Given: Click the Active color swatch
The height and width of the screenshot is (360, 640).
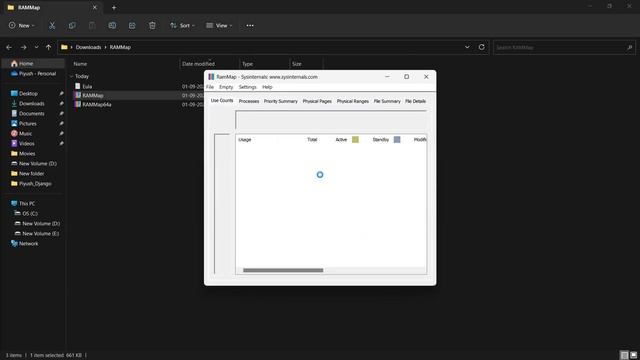Looking at the screenshot, I should (x=356, y=140).
